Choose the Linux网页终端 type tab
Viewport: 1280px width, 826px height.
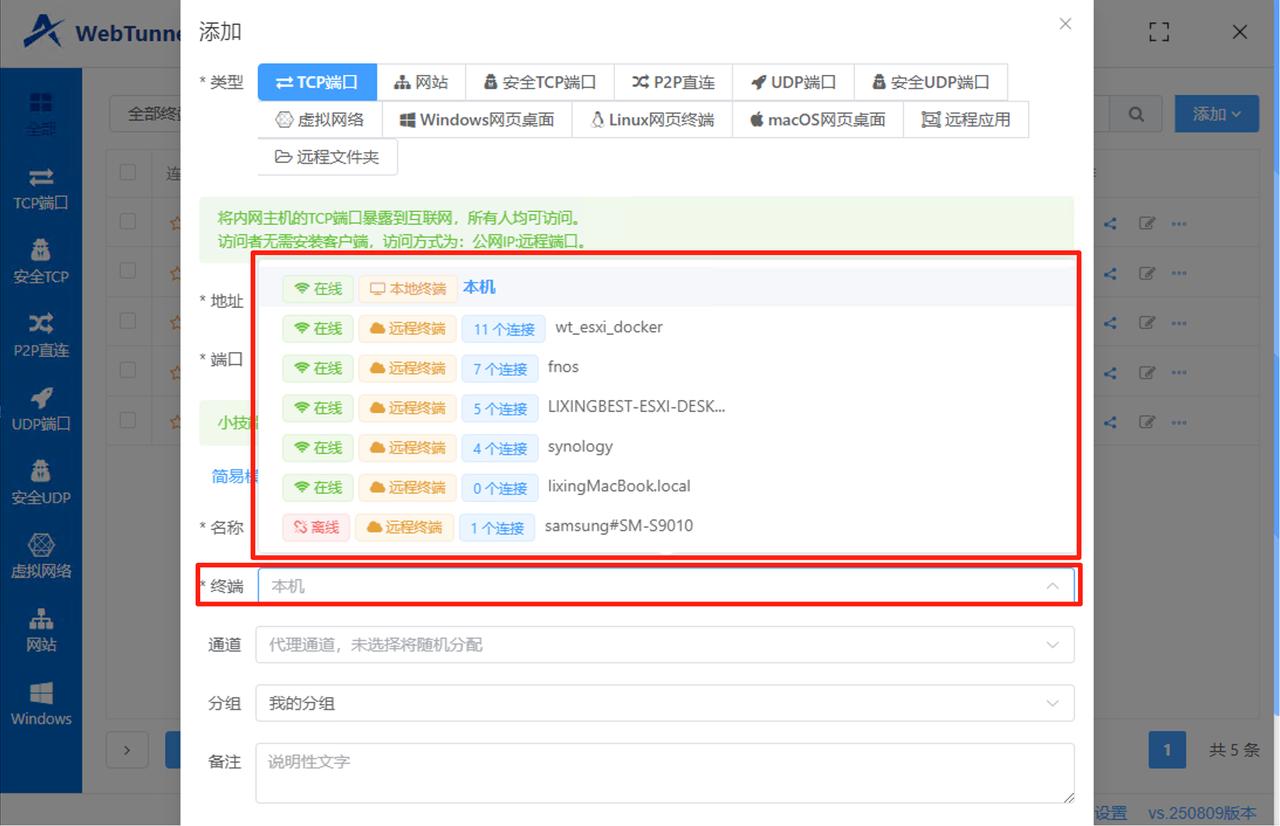pyautogui.click(x=653, y=120)
